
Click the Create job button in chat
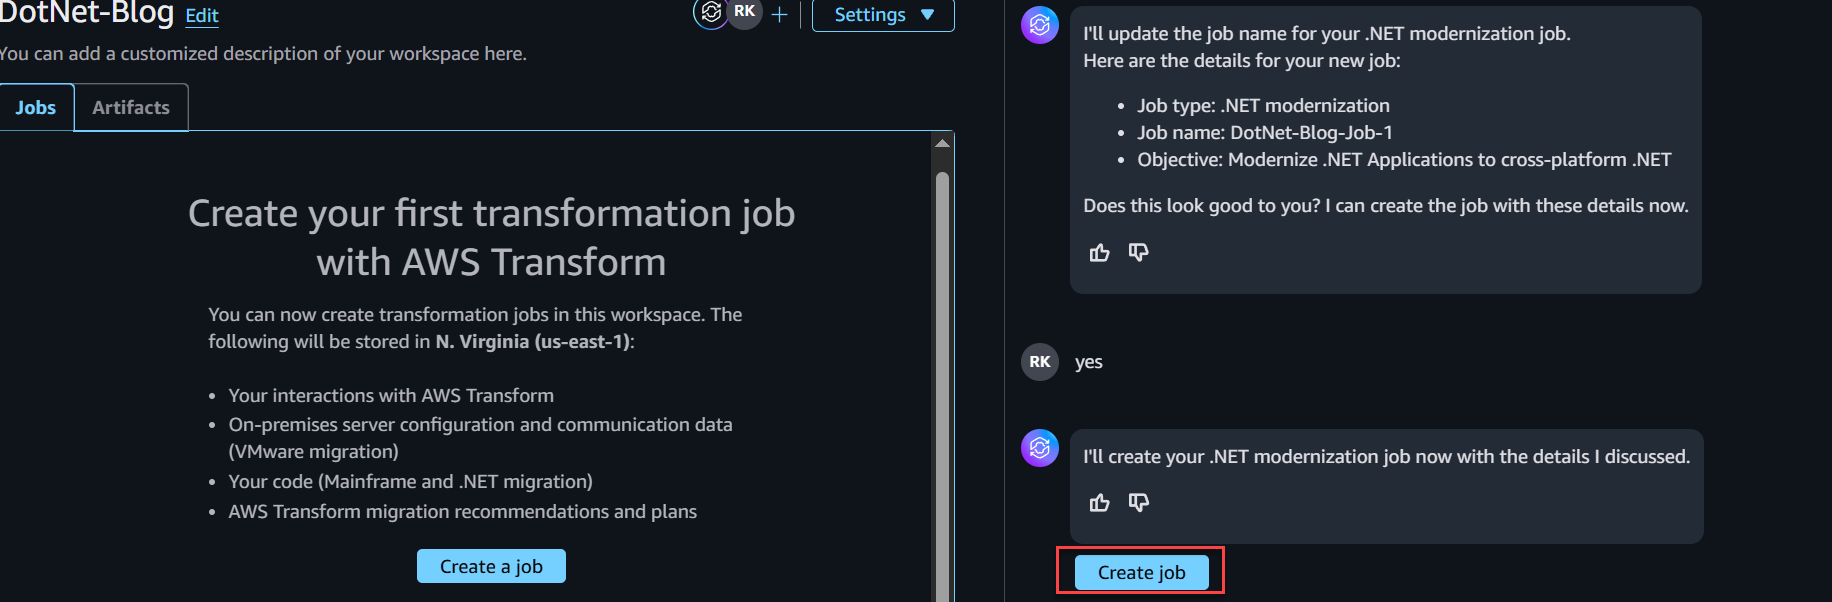tap(1141, 572)
